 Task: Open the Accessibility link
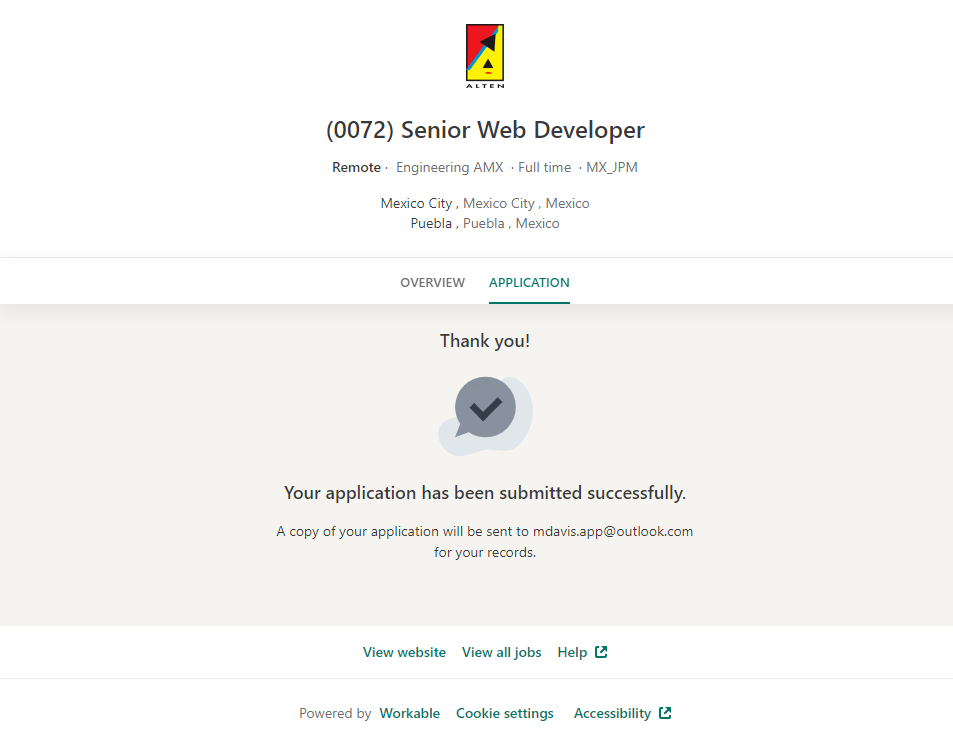click(612, 713)
